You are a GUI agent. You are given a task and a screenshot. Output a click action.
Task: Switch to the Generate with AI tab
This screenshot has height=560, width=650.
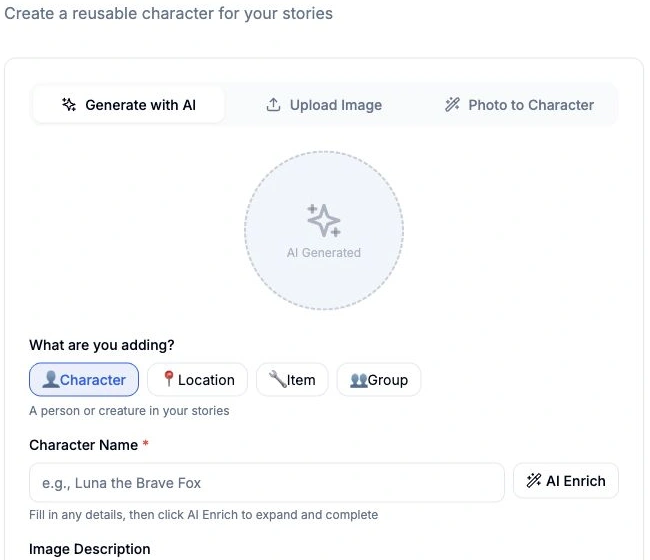point(129,105)
